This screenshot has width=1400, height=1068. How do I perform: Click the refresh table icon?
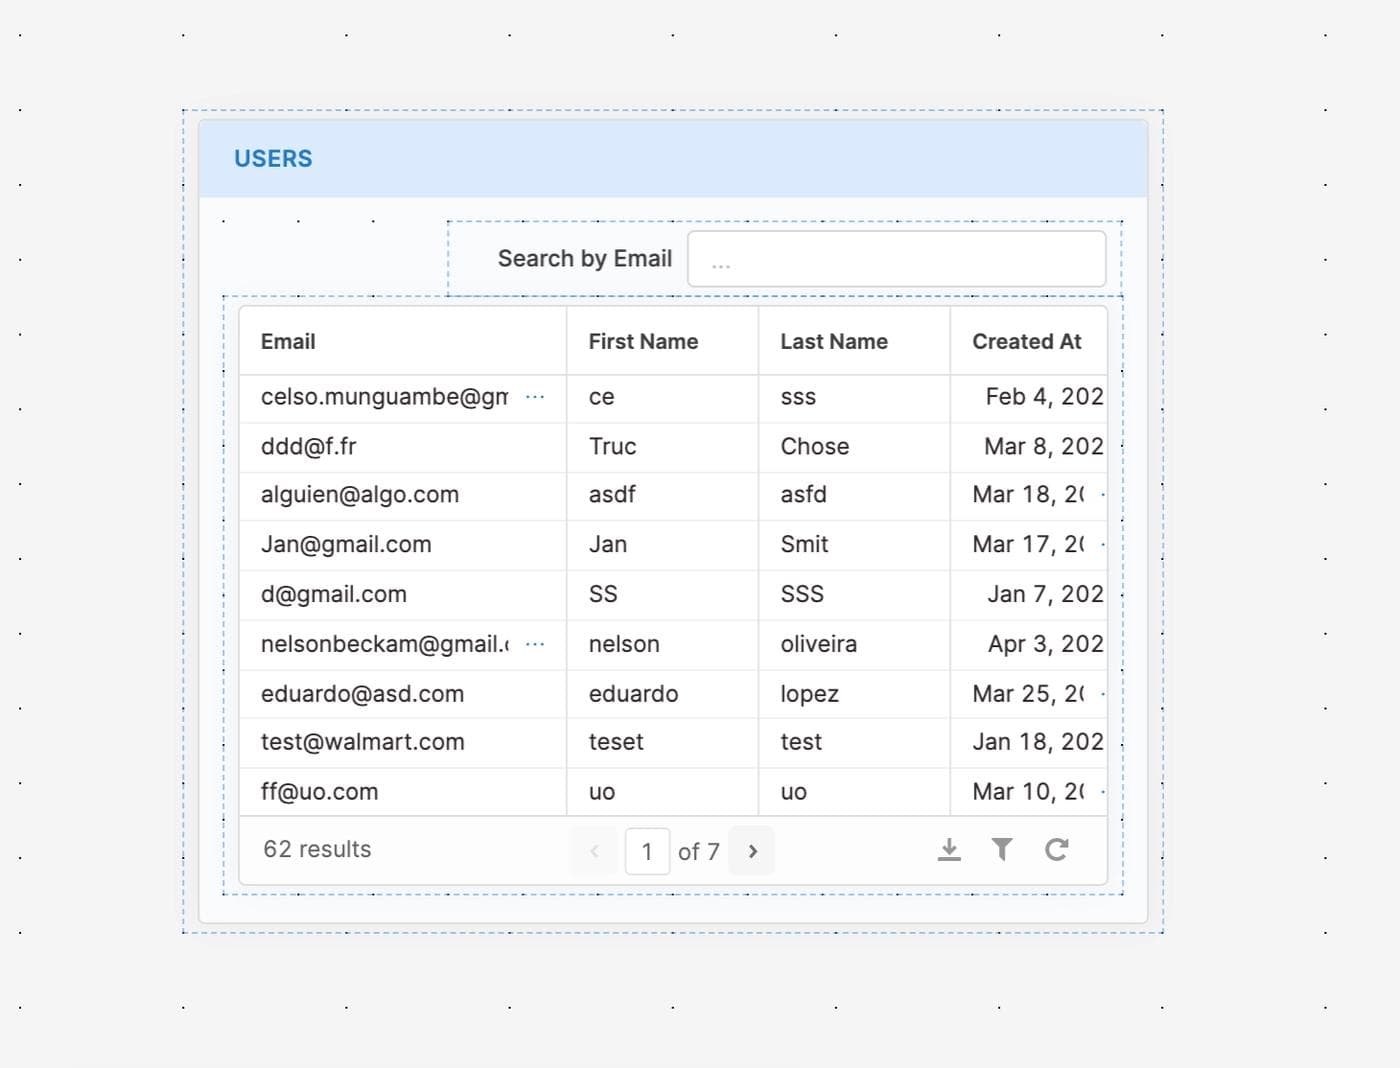pos(1056,850)
